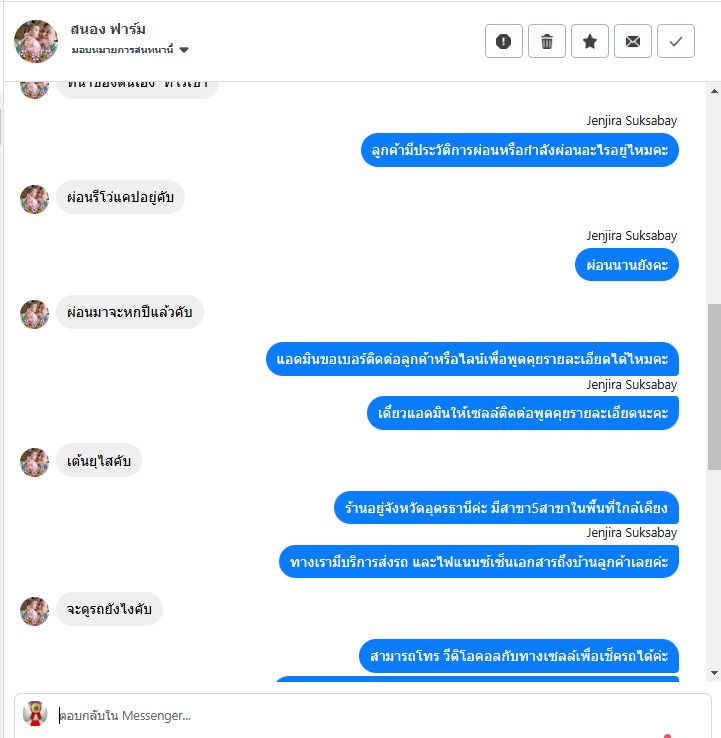Mark conversation unread with envelope icon
Viewport: 721px width, 738px height.
(633, 41)
